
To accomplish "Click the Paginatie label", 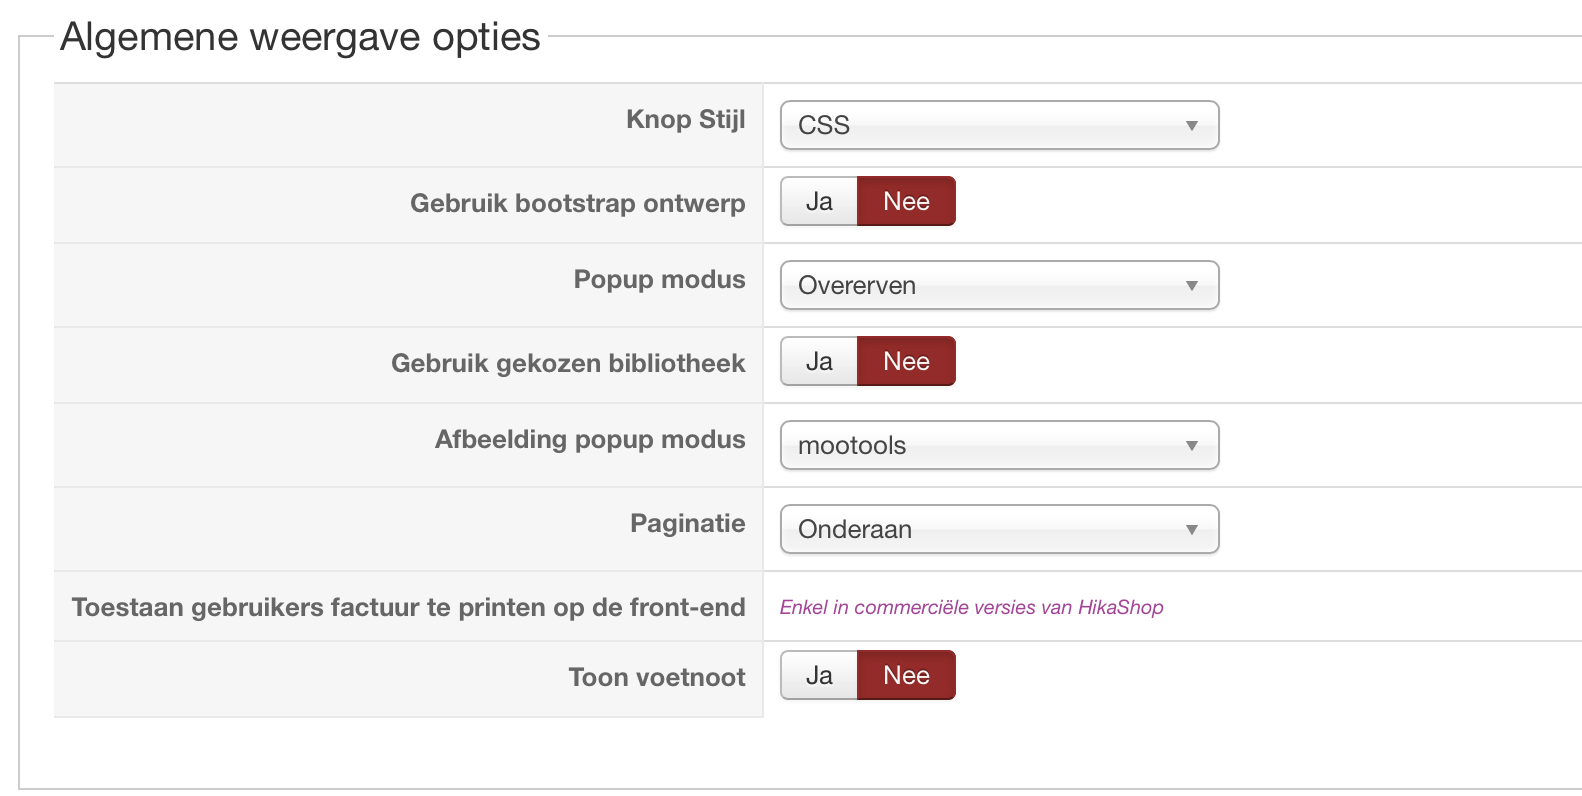I will coord(687,523).
